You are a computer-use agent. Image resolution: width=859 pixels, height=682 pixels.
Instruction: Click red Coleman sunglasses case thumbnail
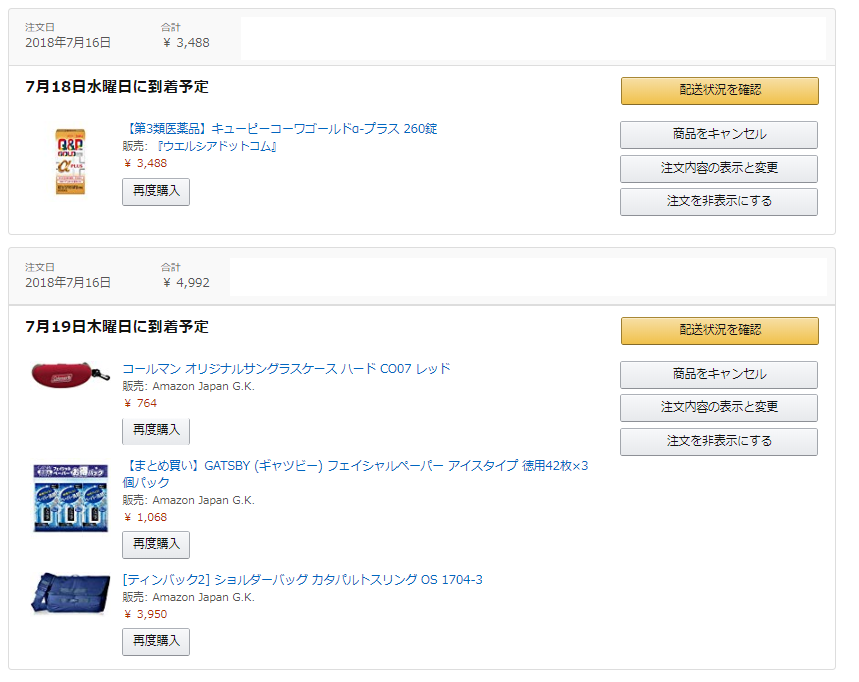pyautogui.click(x=71, y=375)
